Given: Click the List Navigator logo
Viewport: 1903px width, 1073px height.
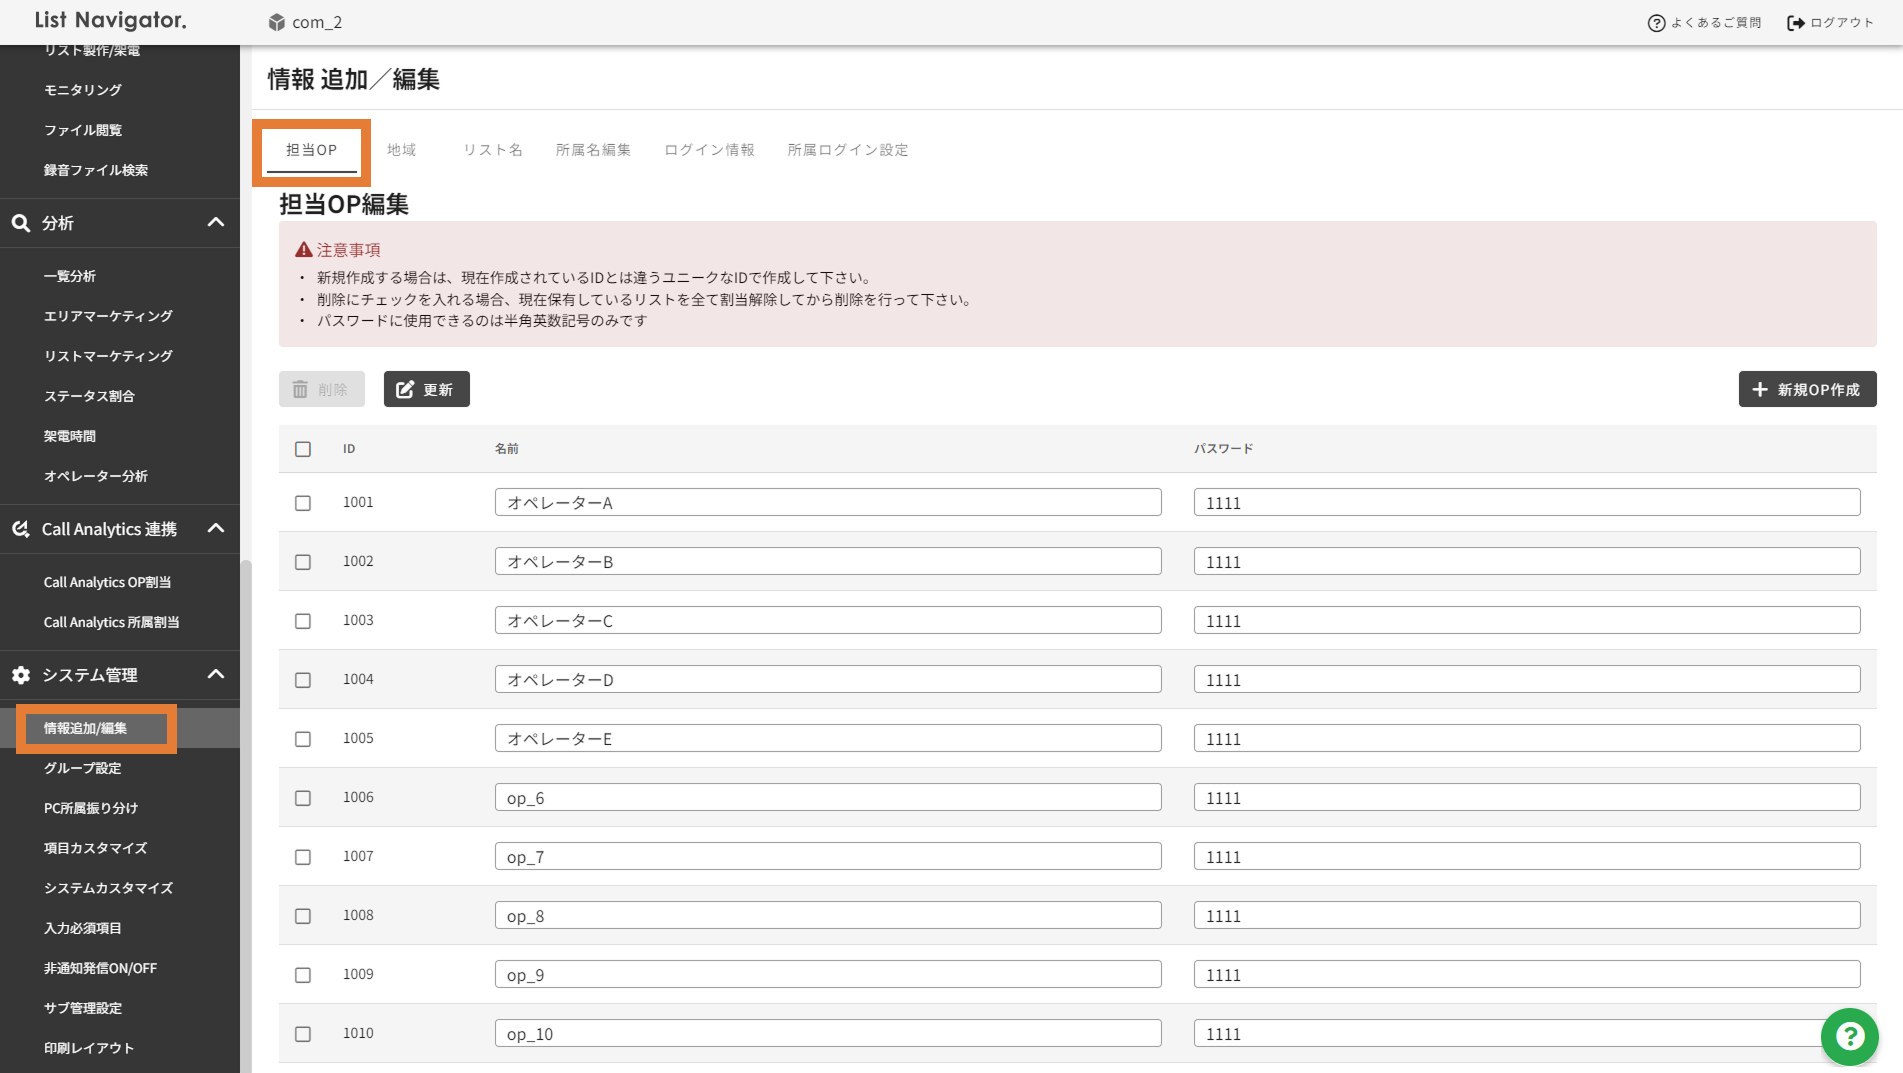Looking at the screenshot, I should click(111, 20).
